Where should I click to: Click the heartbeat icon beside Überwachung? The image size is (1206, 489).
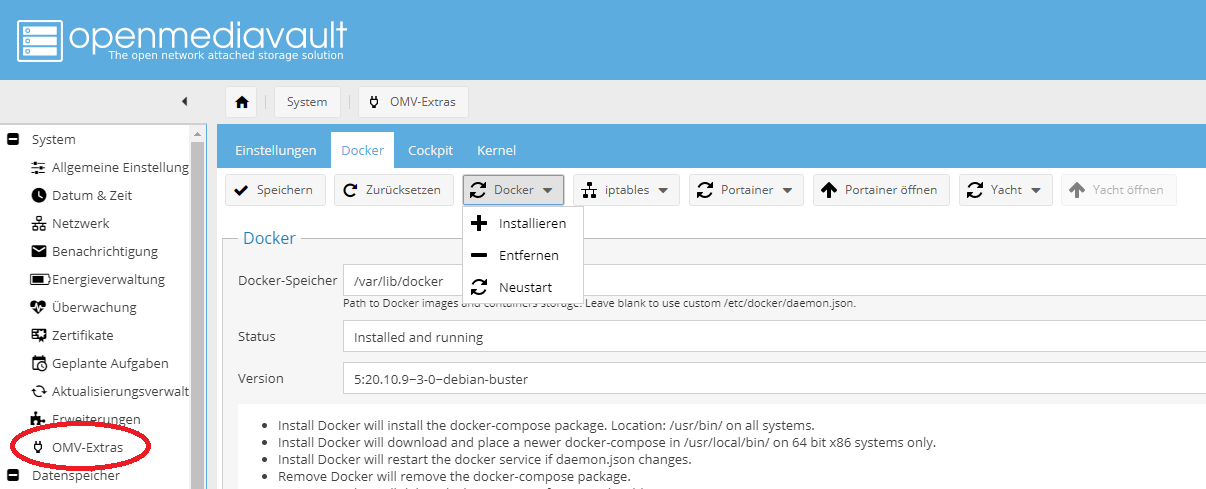39,307
